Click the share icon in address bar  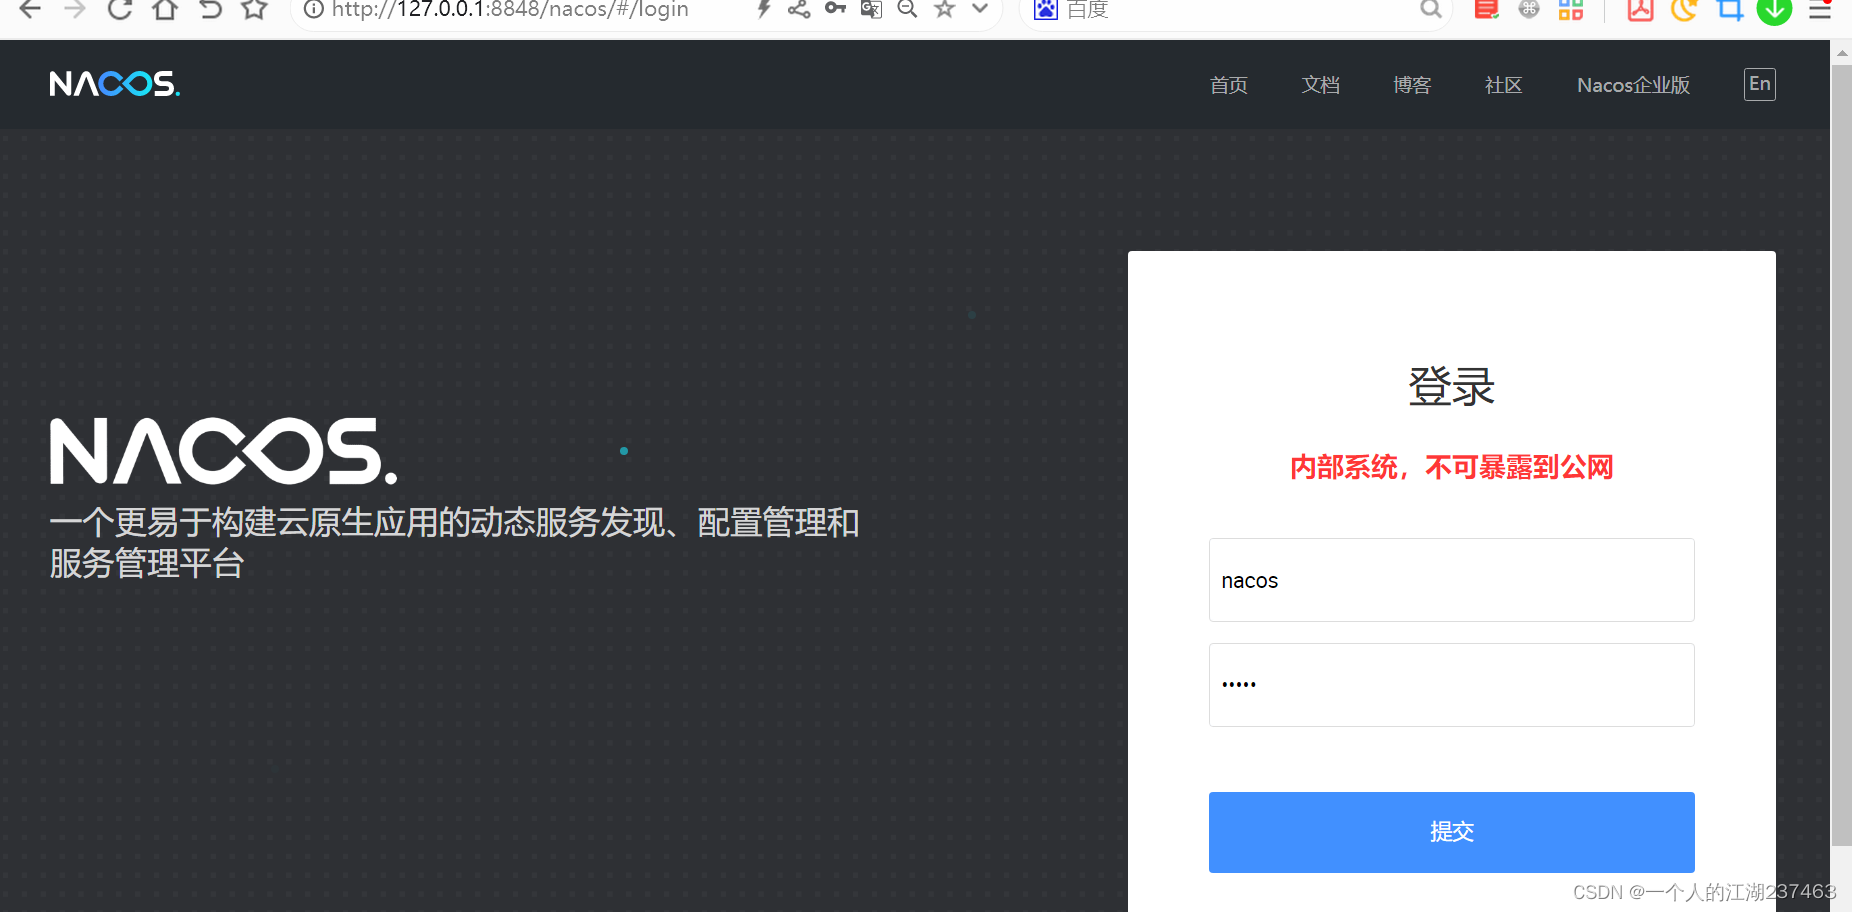click(x=799, y=9)
